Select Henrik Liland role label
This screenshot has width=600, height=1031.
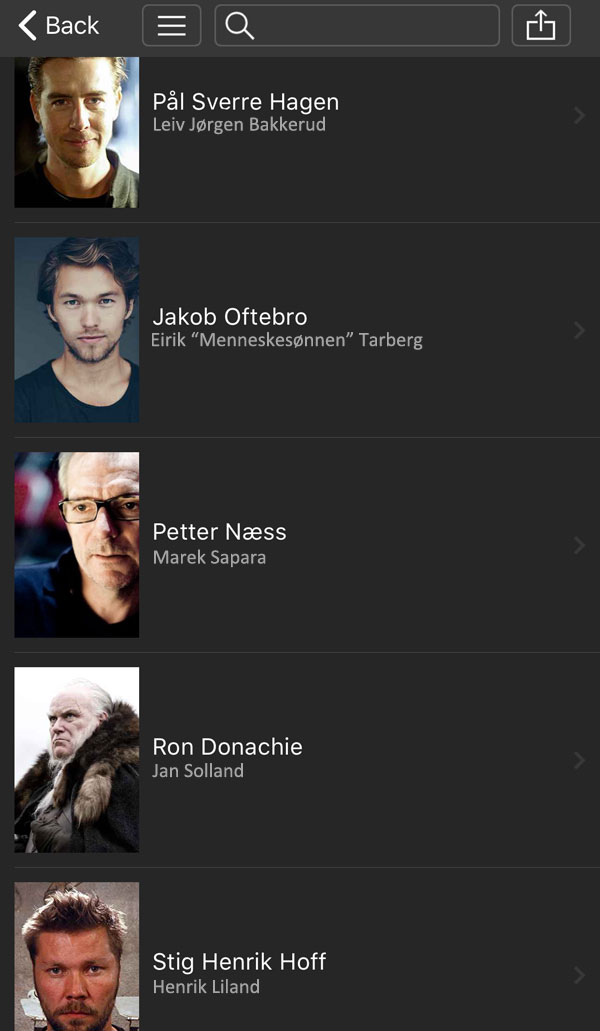[206, 987]
